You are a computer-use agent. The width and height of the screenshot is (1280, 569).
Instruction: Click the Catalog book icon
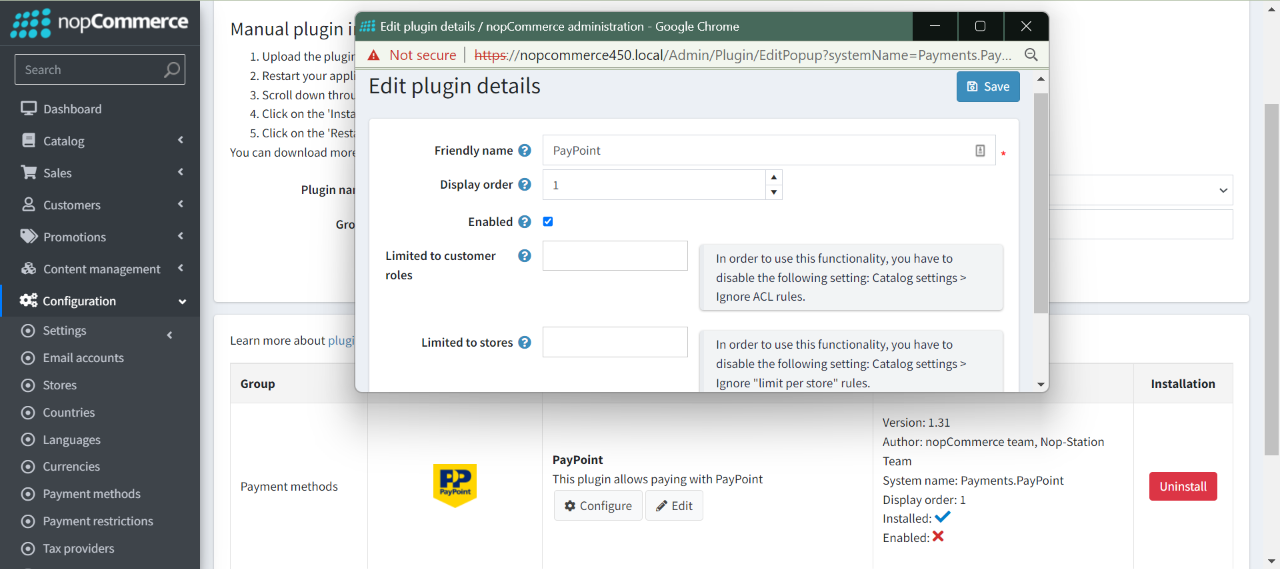pos(28,141)
